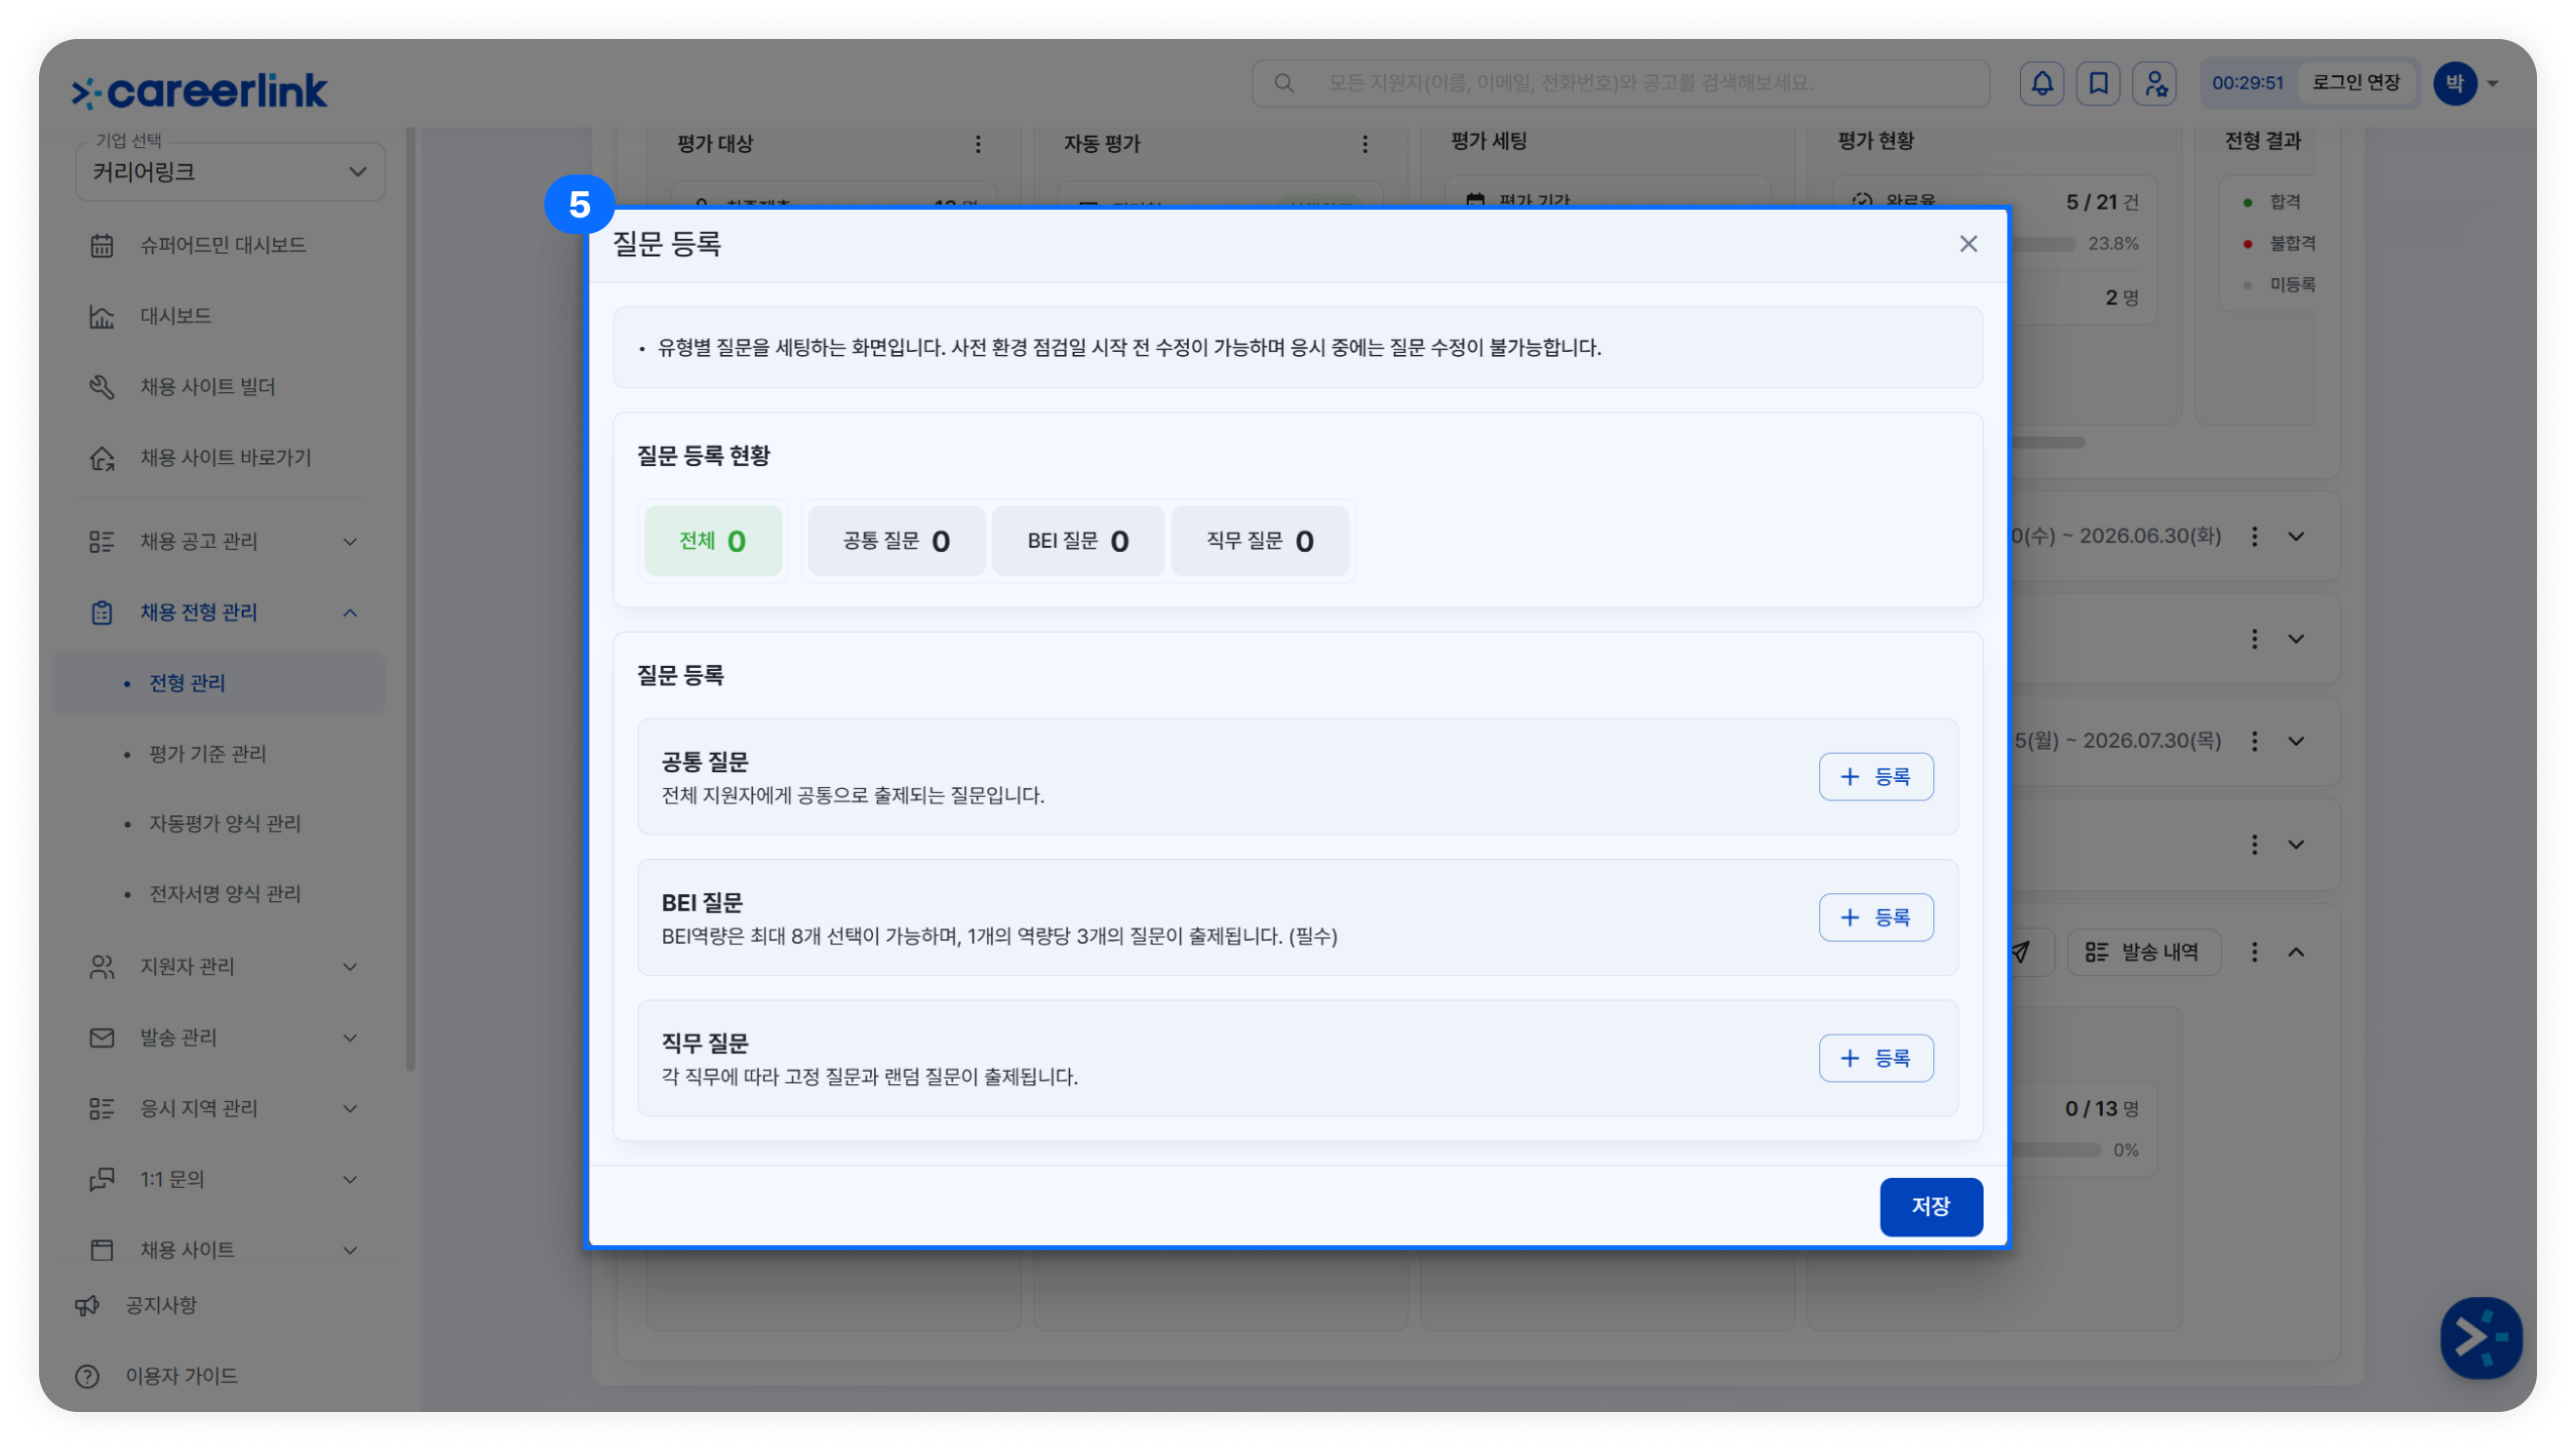
Task: Register a 직무 질문 with 등록 button
Action: (x=1876, y=1058)
